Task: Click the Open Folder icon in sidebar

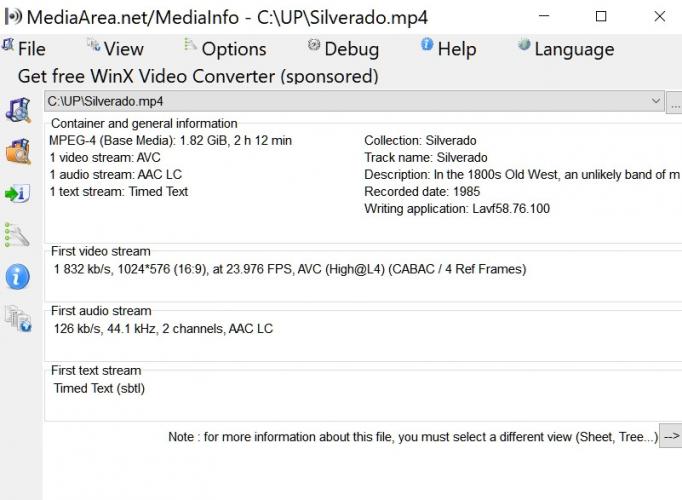Action: 18,151
